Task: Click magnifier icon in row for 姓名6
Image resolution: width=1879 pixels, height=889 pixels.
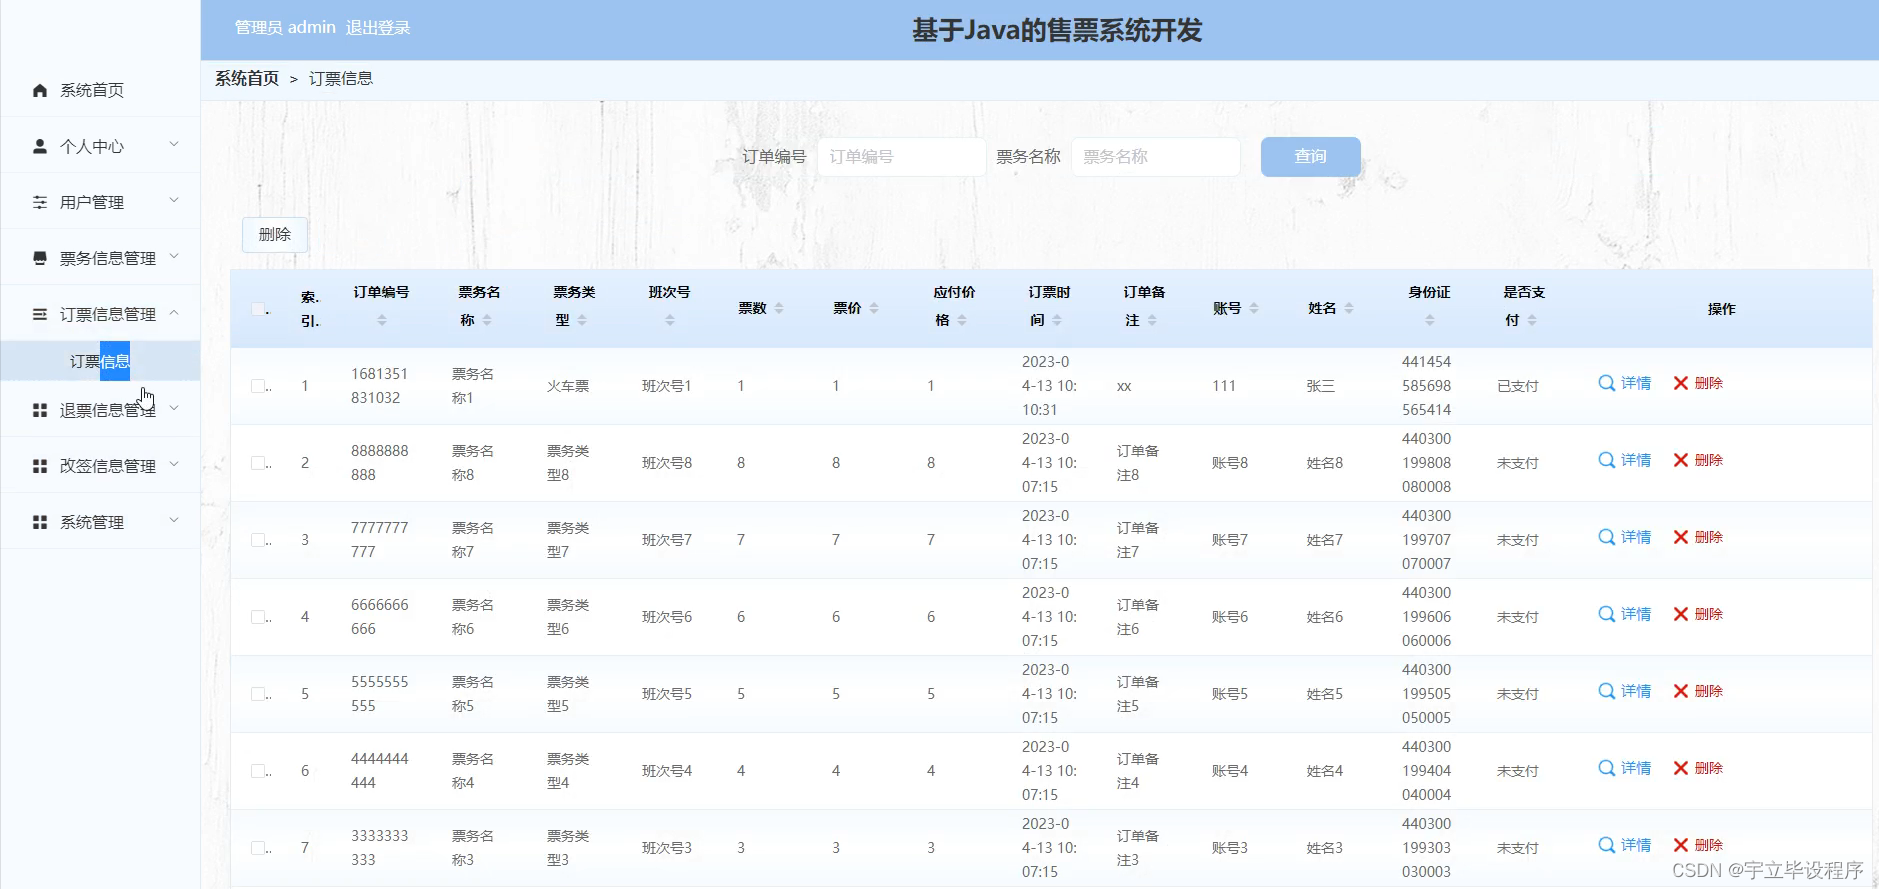Action: (1606, 614)
